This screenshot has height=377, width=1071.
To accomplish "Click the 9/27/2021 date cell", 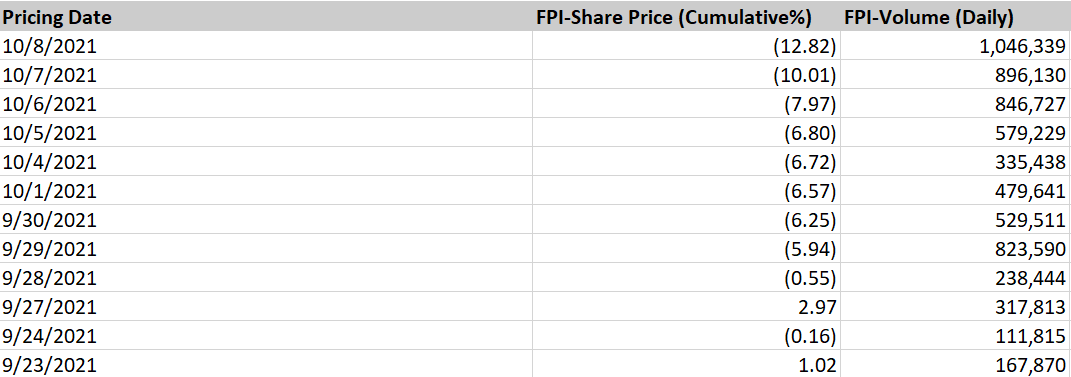I will (266, 307).
